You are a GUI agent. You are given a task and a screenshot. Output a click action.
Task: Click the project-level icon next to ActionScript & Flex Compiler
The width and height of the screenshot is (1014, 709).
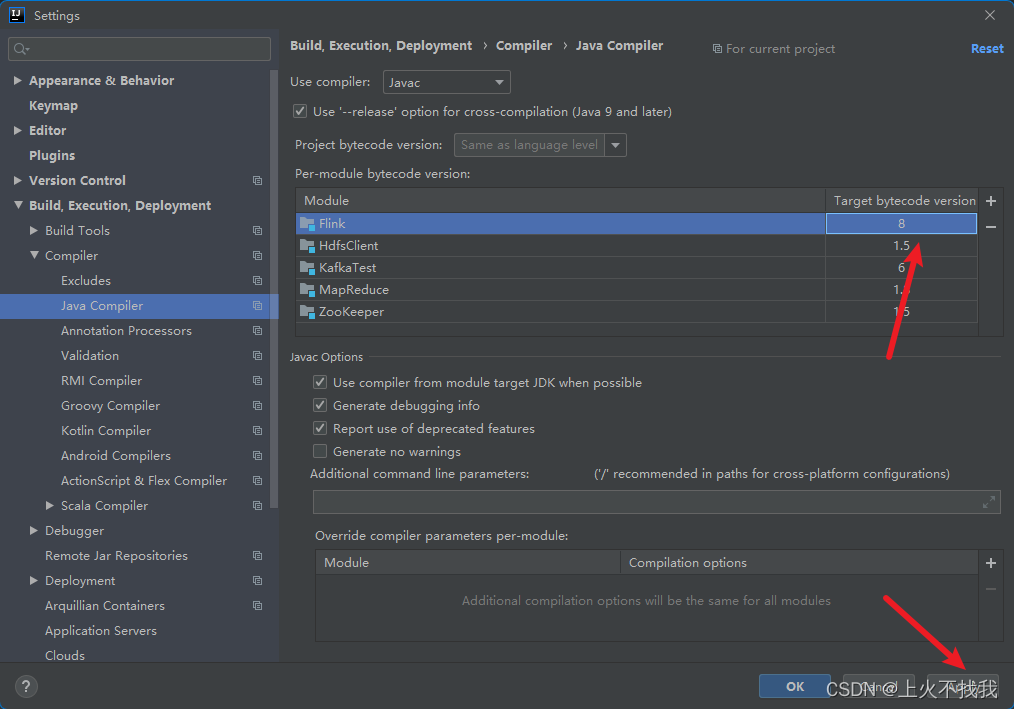(x=257, y=481)
